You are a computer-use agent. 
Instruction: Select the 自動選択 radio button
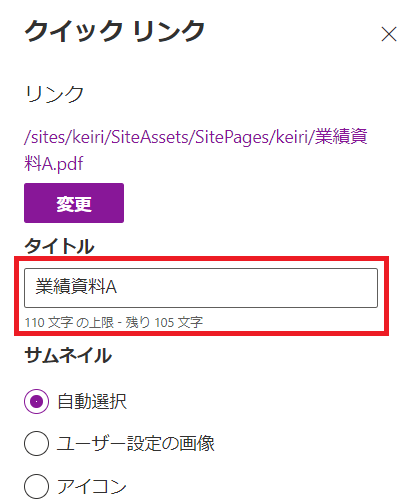click(36, 401)
